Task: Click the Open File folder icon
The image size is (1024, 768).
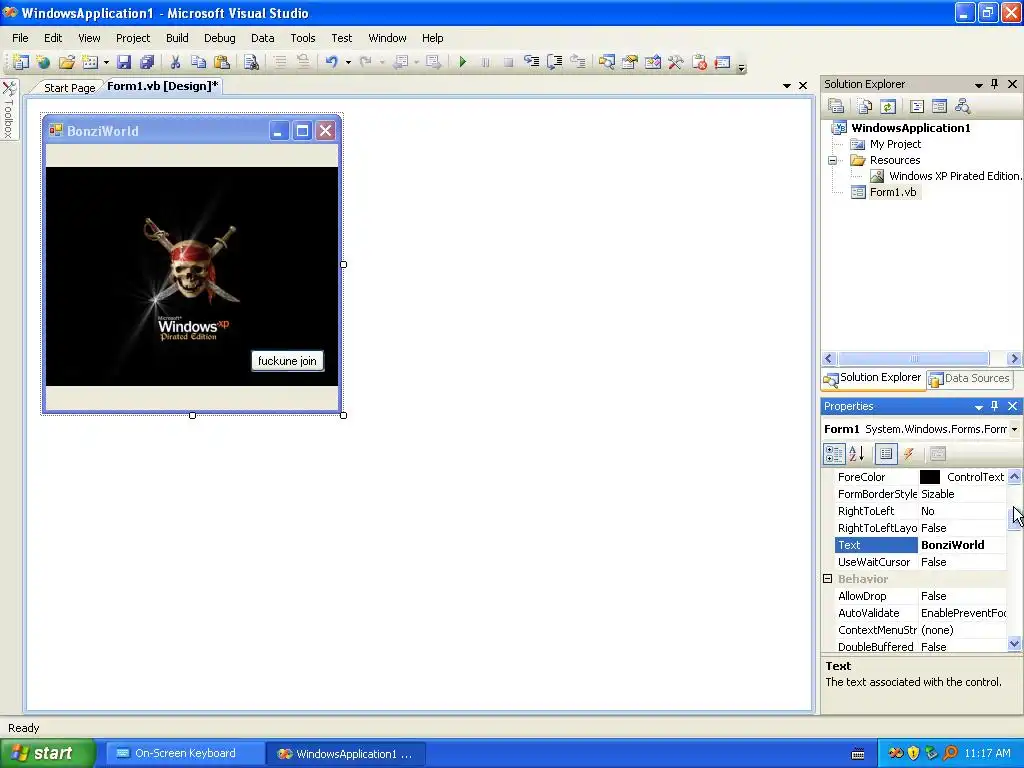Action: point(67,62)
